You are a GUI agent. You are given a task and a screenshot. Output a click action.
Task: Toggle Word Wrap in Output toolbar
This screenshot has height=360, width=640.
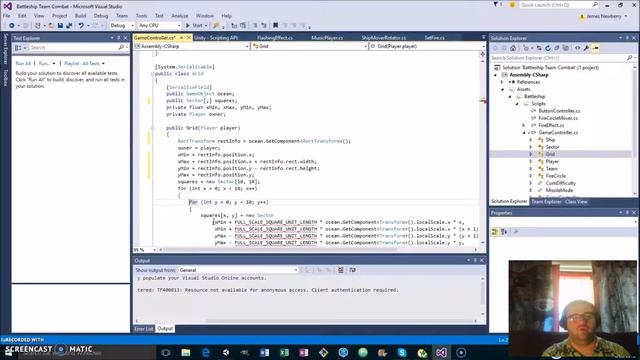(x=352, y=270)
